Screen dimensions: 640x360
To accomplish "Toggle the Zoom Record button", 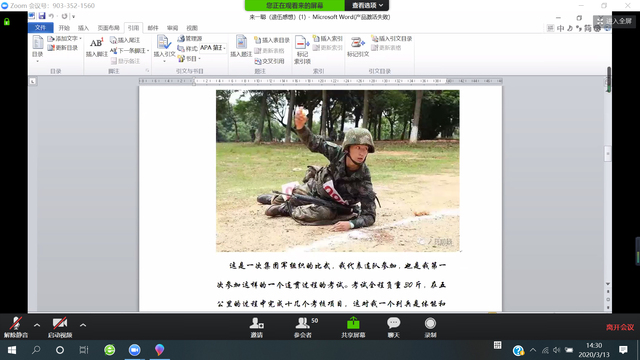I will pyautogui.click(x=430, y=327).
